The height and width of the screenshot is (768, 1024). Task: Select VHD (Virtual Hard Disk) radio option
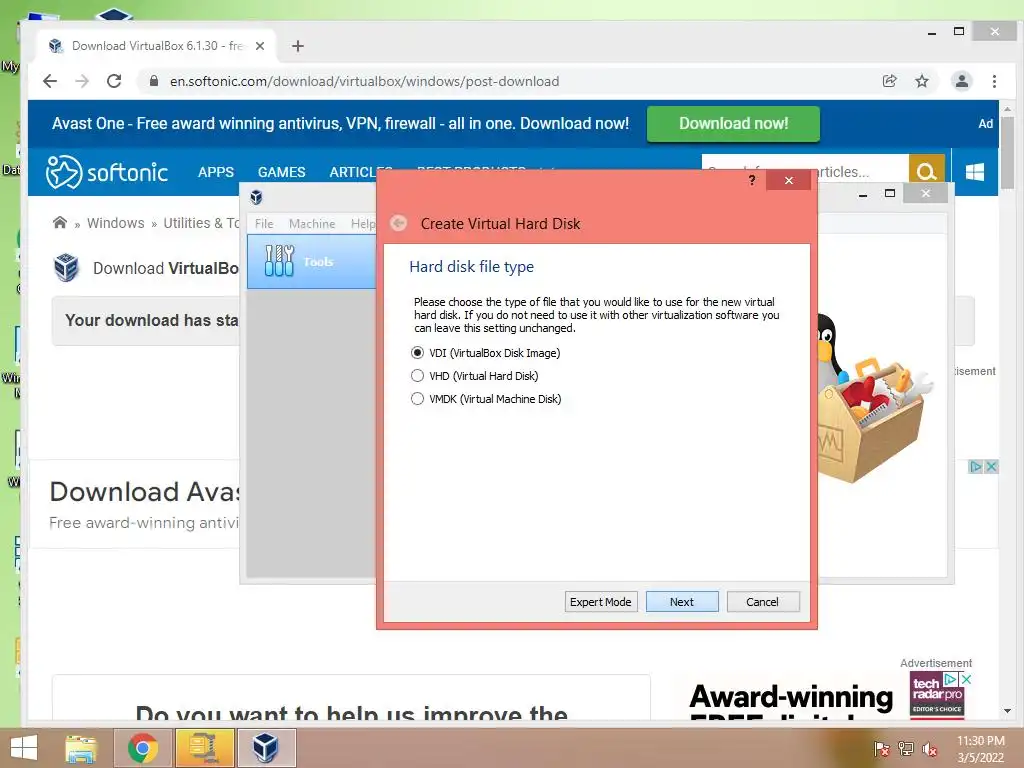coord(475,376)
